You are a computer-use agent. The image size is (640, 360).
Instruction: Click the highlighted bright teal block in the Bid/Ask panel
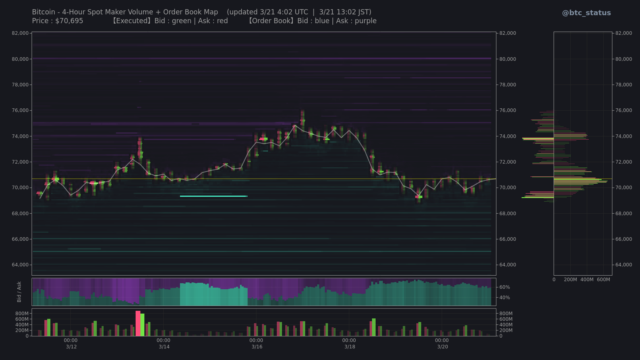(x=213, y=294)
